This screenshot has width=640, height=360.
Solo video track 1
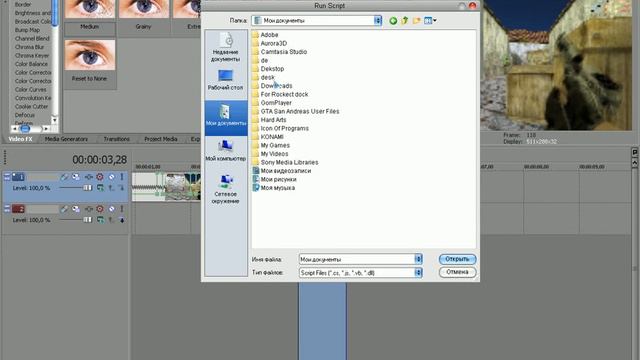click(122, 177)
